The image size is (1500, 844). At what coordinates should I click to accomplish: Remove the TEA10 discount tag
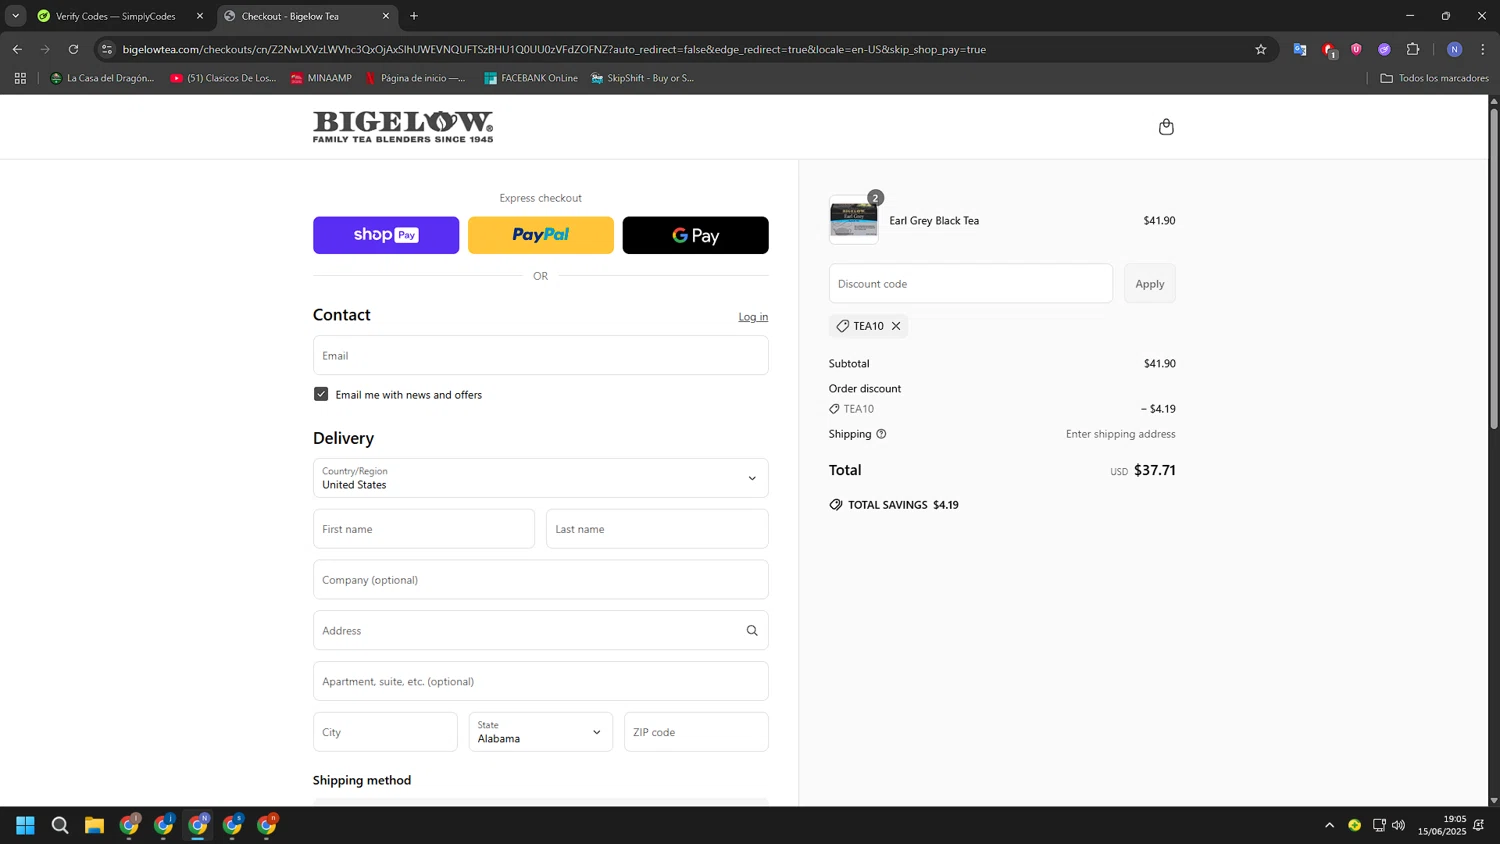[896, 326]
